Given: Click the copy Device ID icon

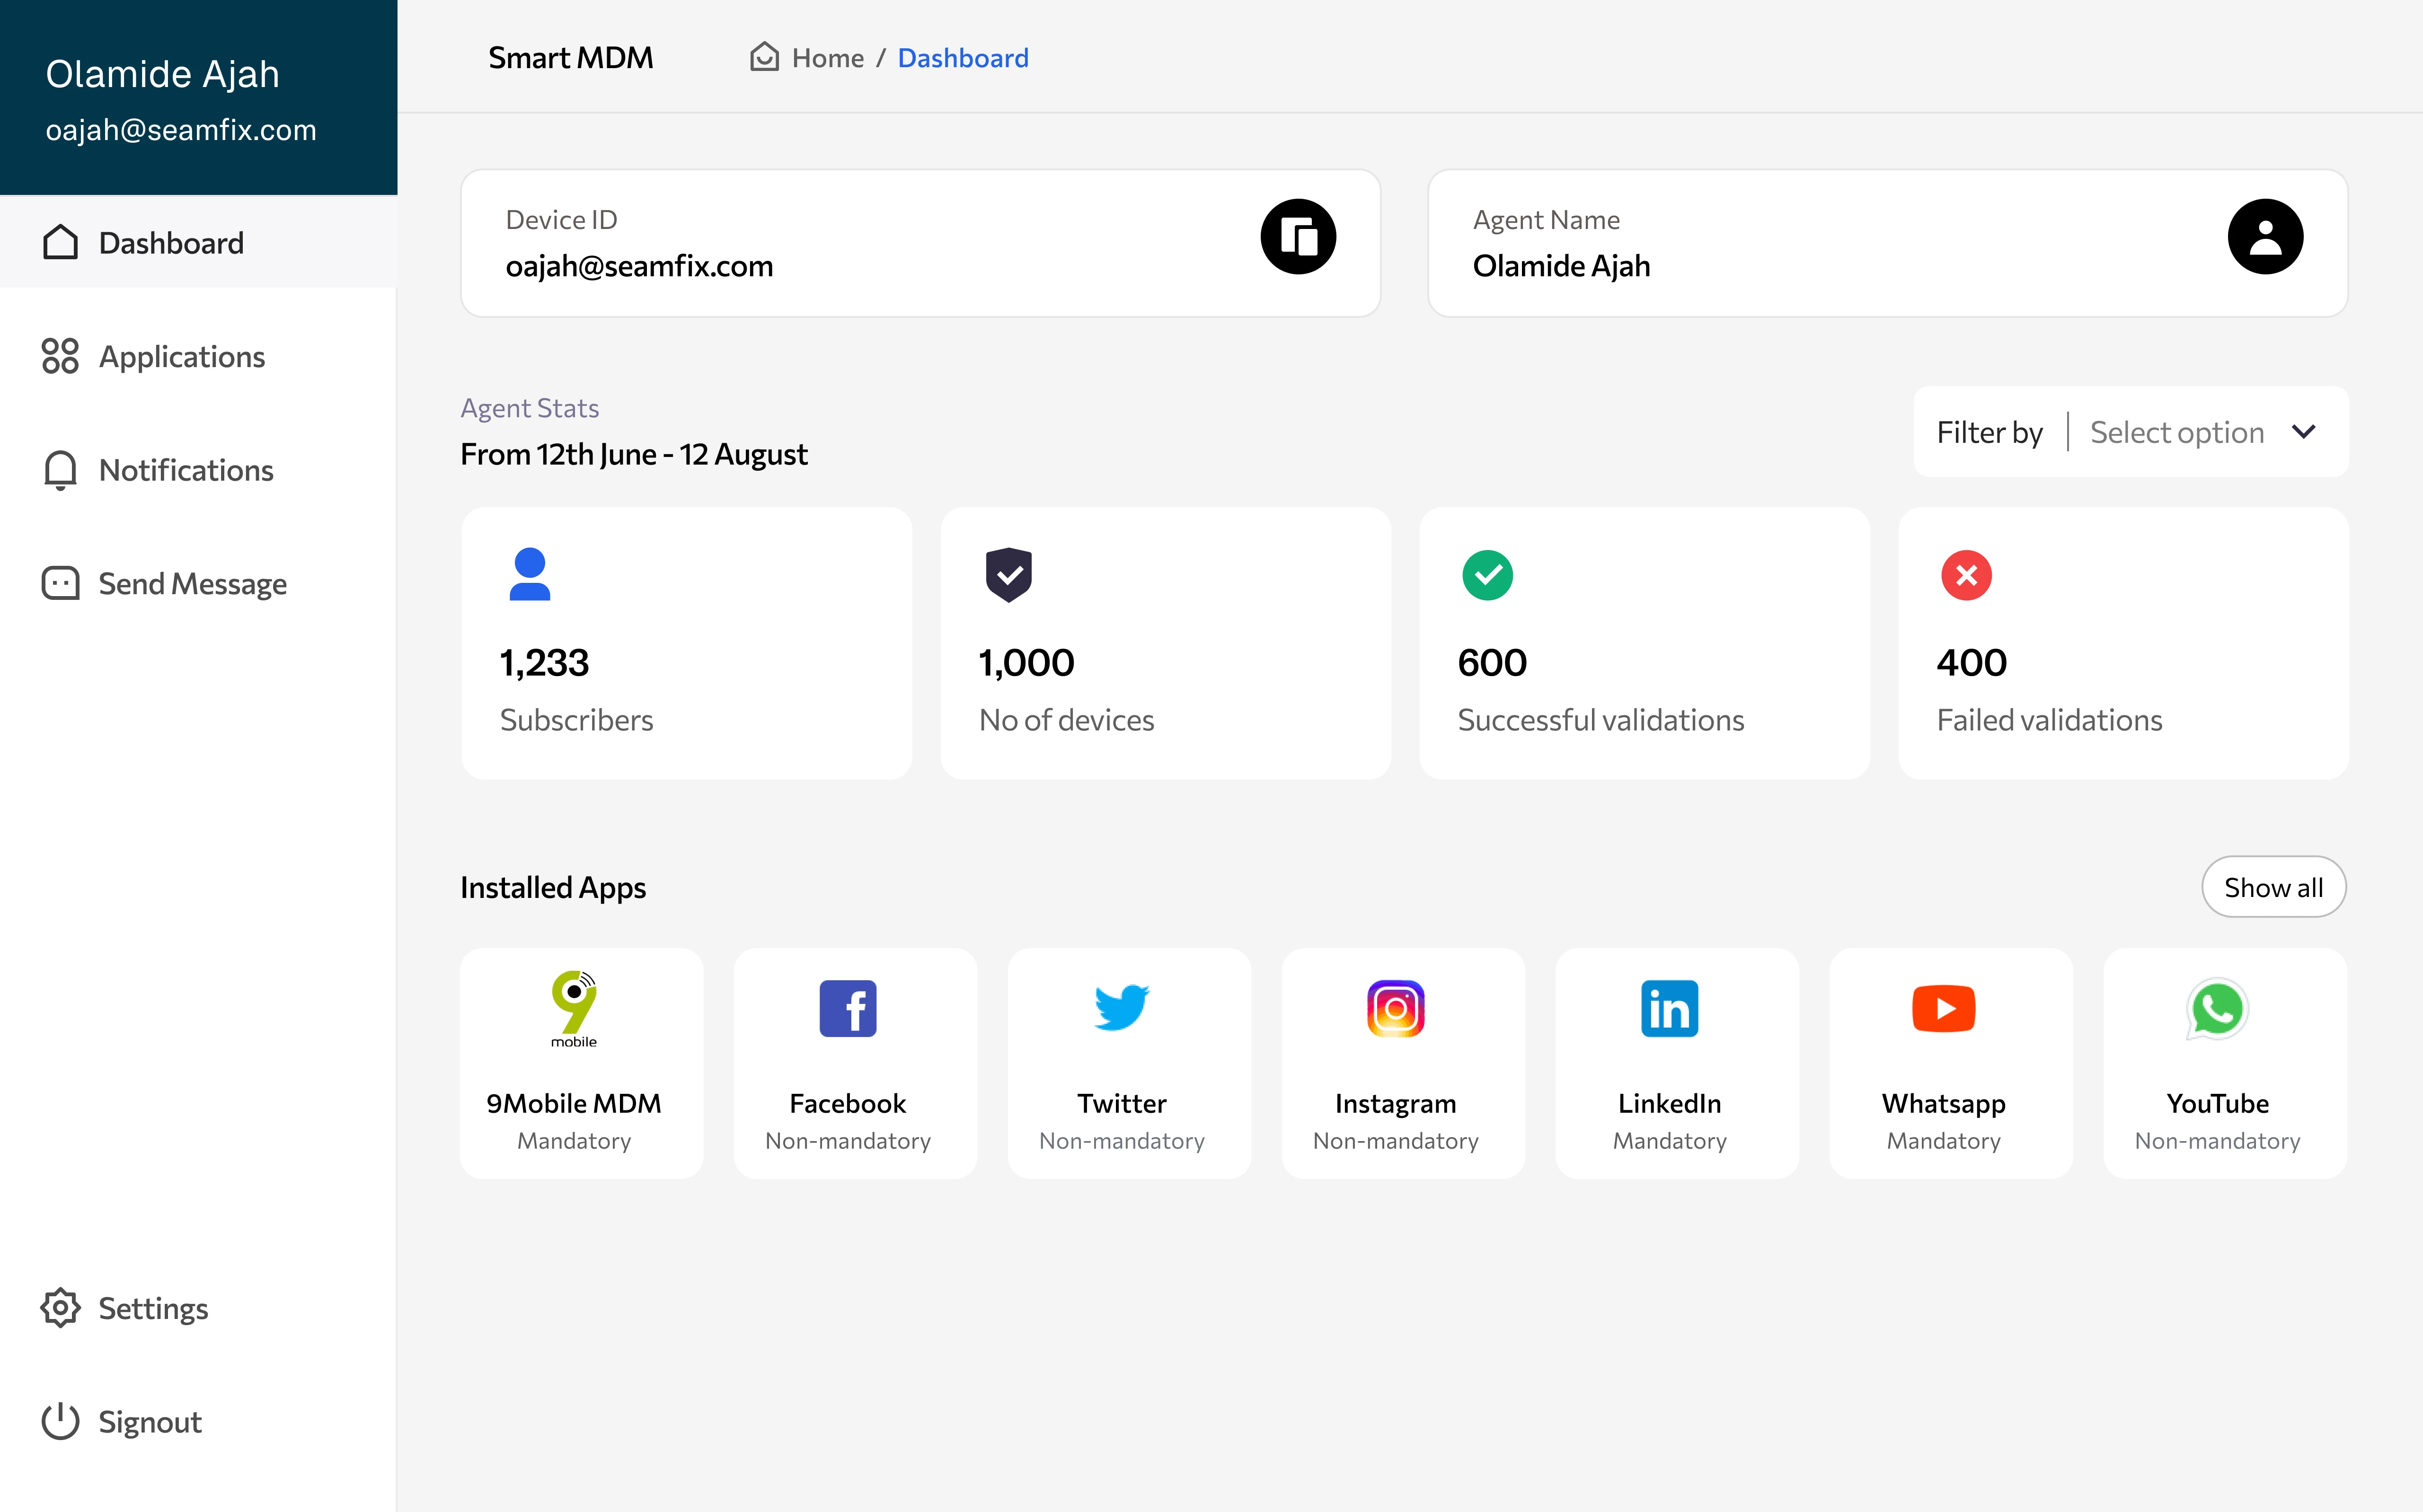Looking at the screenshot, I should pos(1298,237).
